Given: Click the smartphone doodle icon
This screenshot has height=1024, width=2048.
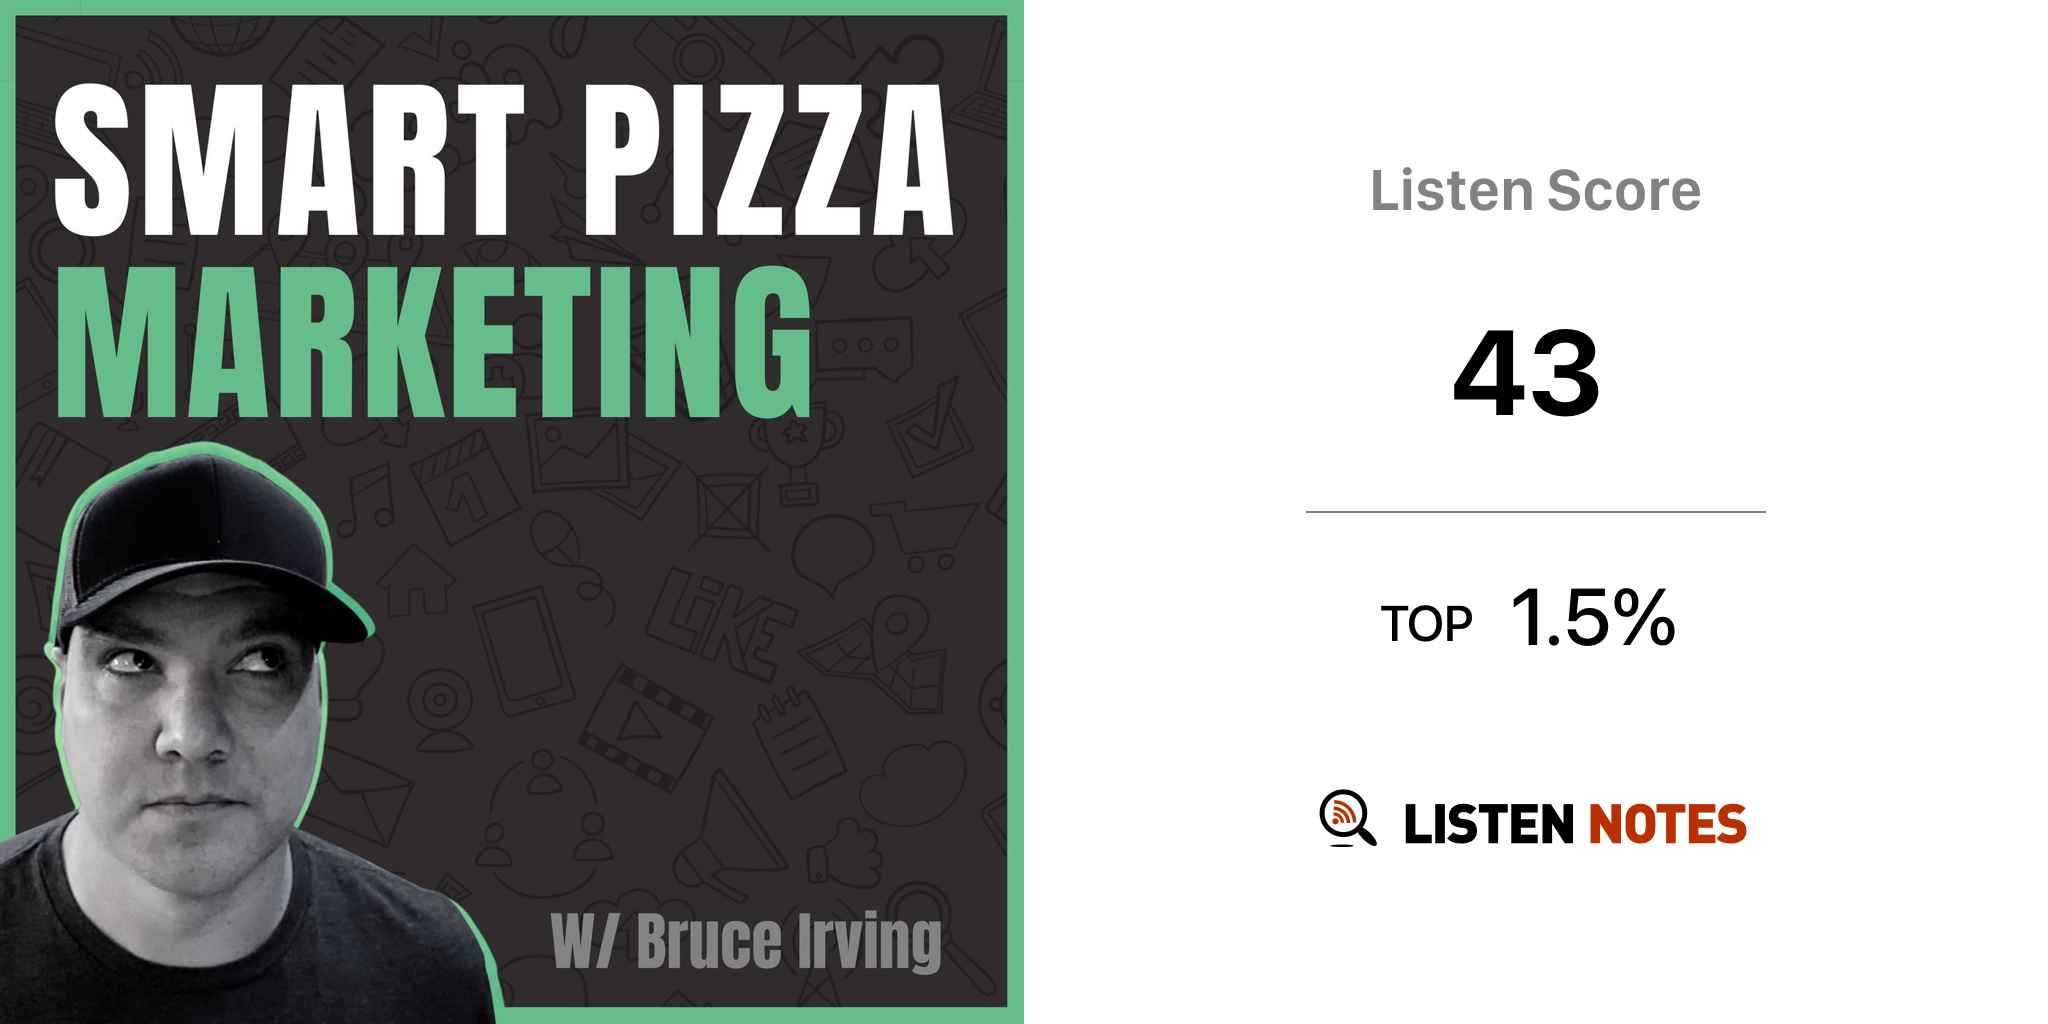Looking at the screenshot, I should pyautogui.click(x=523, y=650).
